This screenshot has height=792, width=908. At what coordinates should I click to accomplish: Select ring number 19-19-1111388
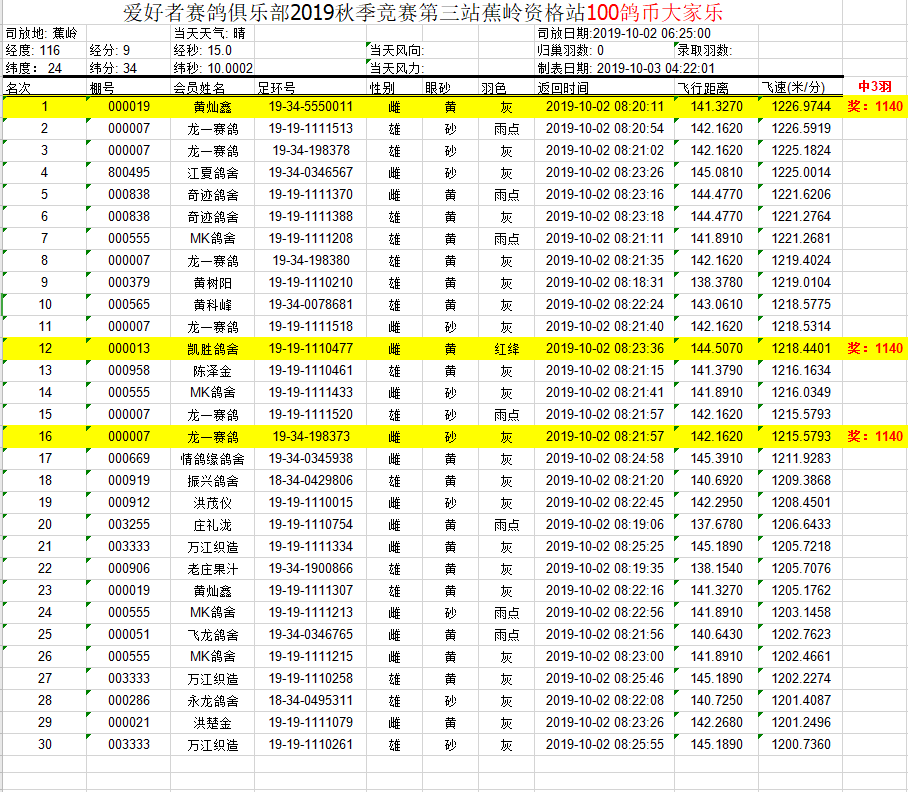pyautogui.click(x=311, y=217)
